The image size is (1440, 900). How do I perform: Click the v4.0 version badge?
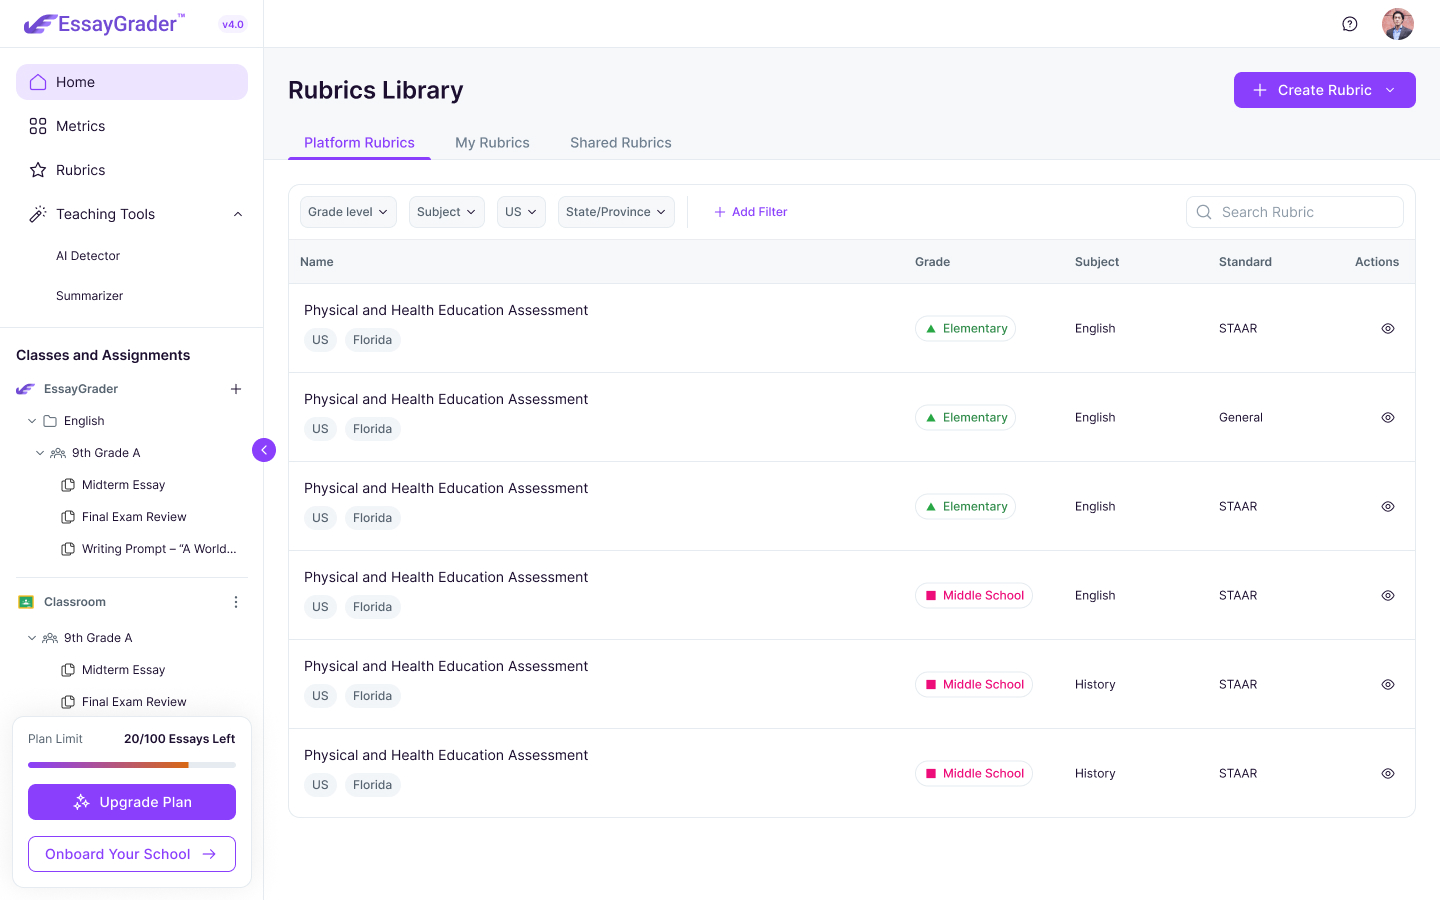(x=233, y=24)
